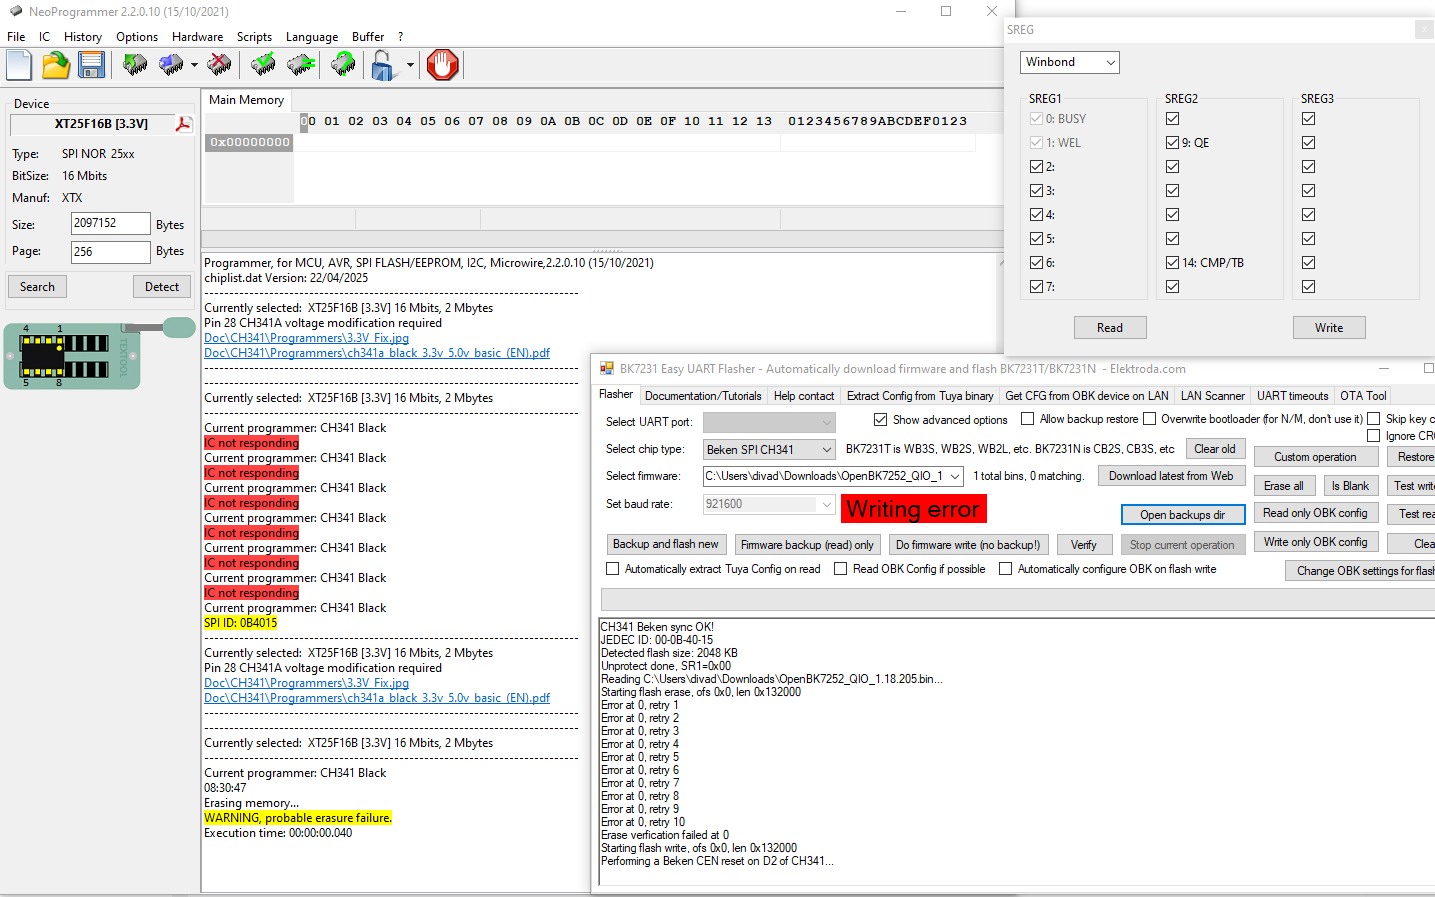Open the Buffer menu

coord(368,37)
